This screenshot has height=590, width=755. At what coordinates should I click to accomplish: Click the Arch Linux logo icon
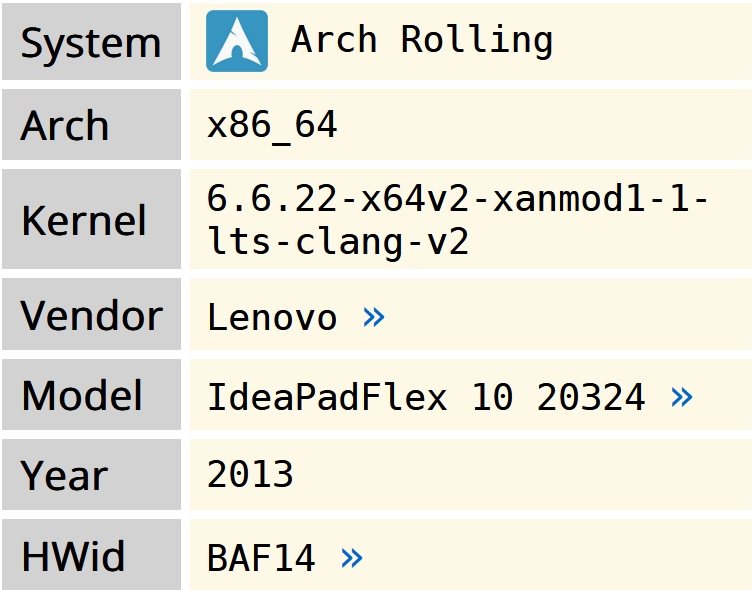click(x=237, y=41)
